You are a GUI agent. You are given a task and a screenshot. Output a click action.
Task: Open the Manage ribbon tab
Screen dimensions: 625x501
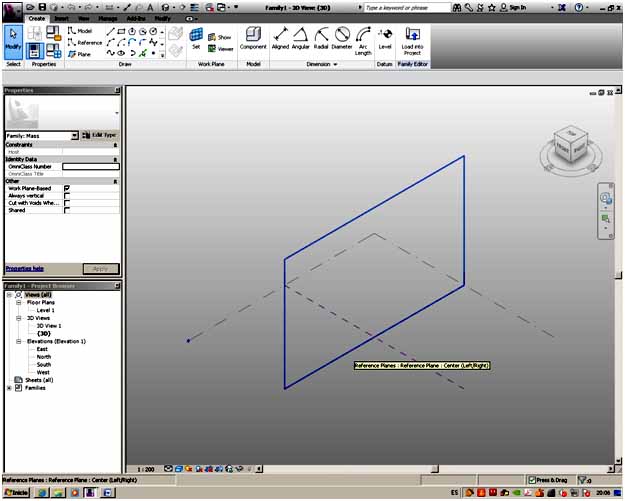(108, 18)
